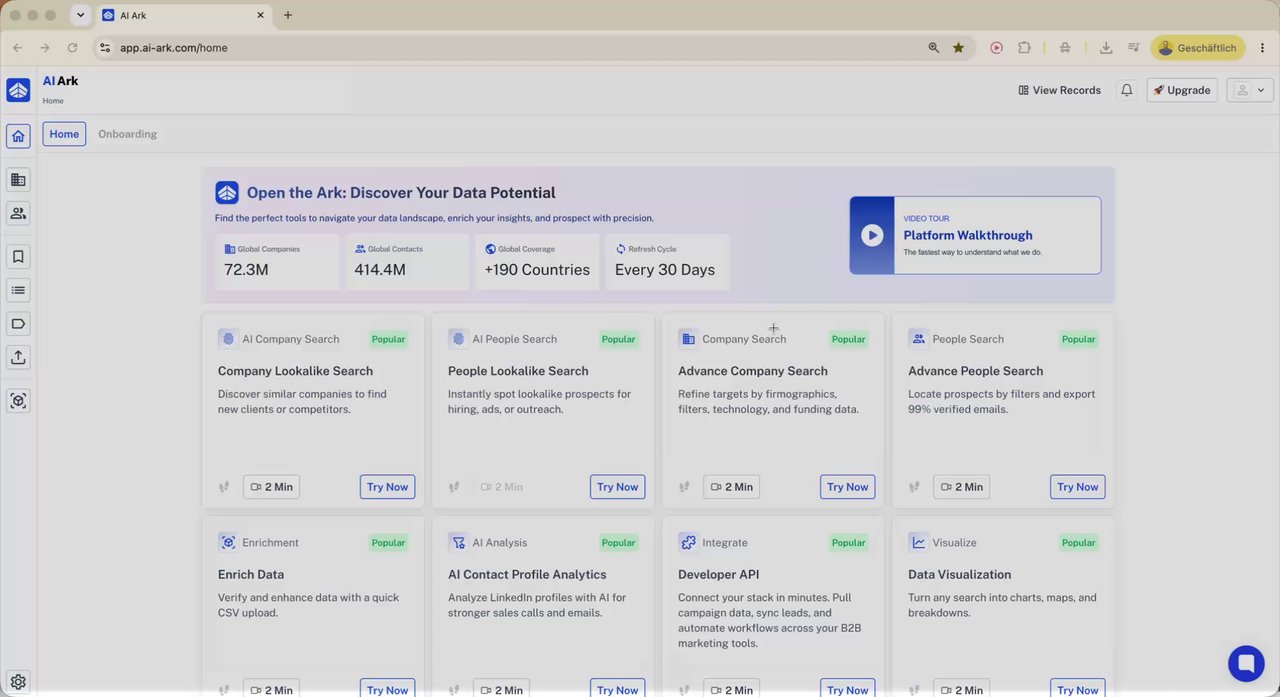Open the chat support bubble
The image size is (1280, 697).
[x=1246, y=662]
